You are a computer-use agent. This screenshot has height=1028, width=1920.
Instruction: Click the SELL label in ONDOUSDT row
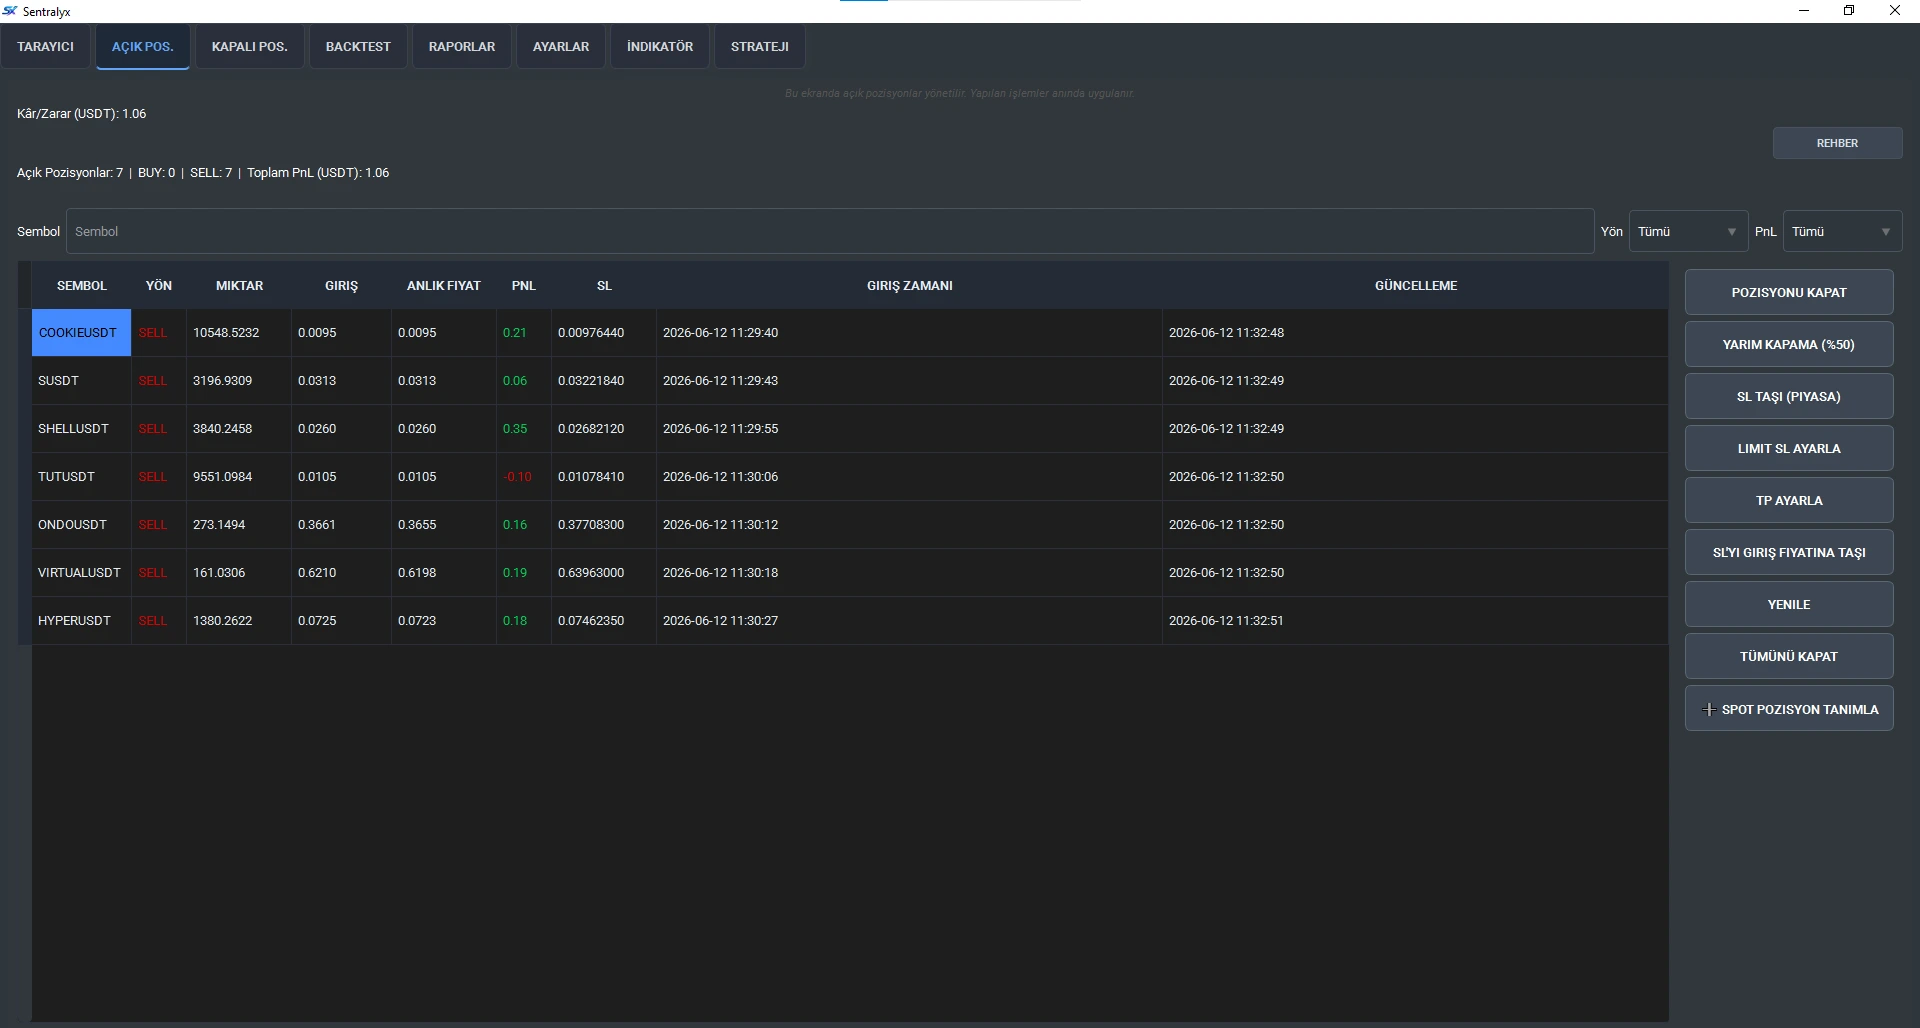(x=153, y=525)
